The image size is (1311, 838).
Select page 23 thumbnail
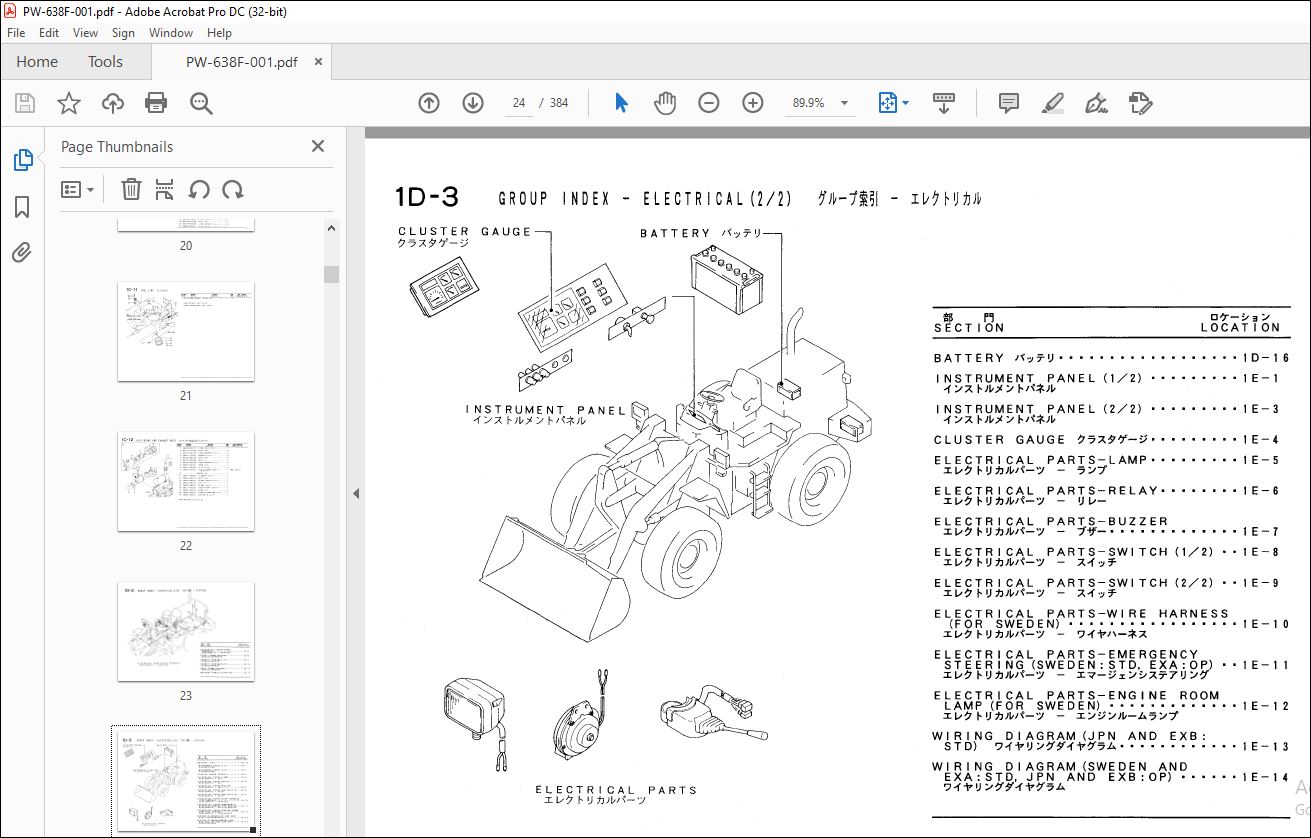coord(186,631)
